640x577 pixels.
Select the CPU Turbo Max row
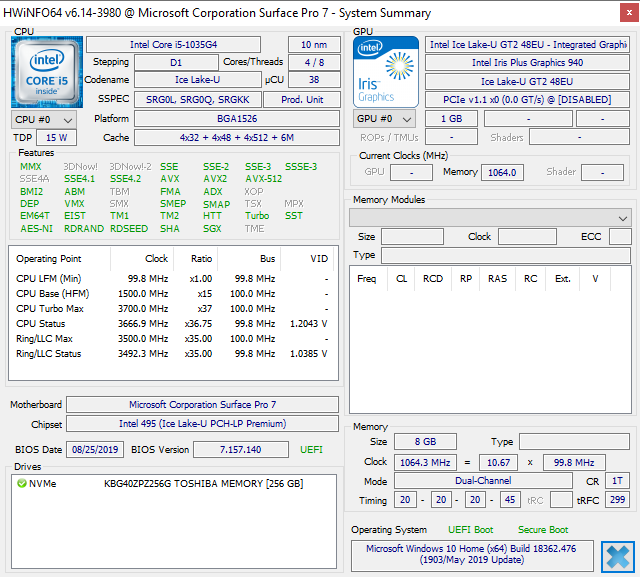pyautogui.click(x=170, y=309)
